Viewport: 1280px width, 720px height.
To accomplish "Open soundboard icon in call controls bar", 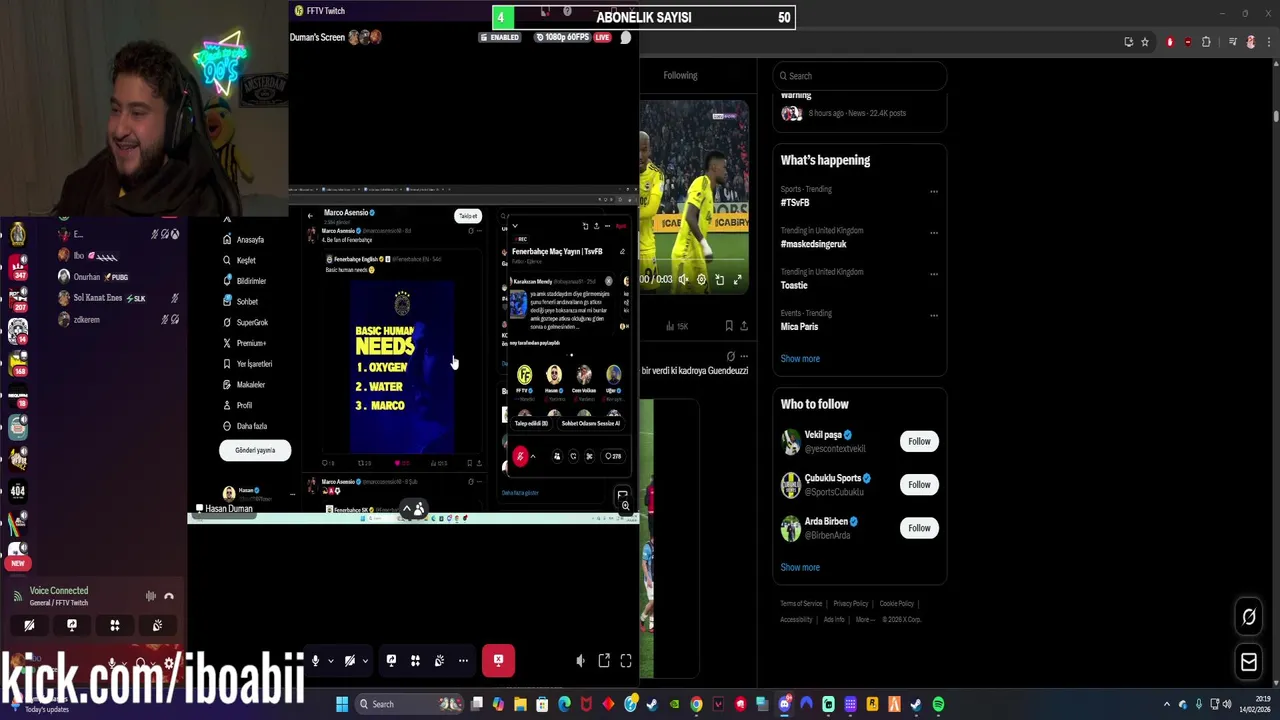I will pos(439,660).
